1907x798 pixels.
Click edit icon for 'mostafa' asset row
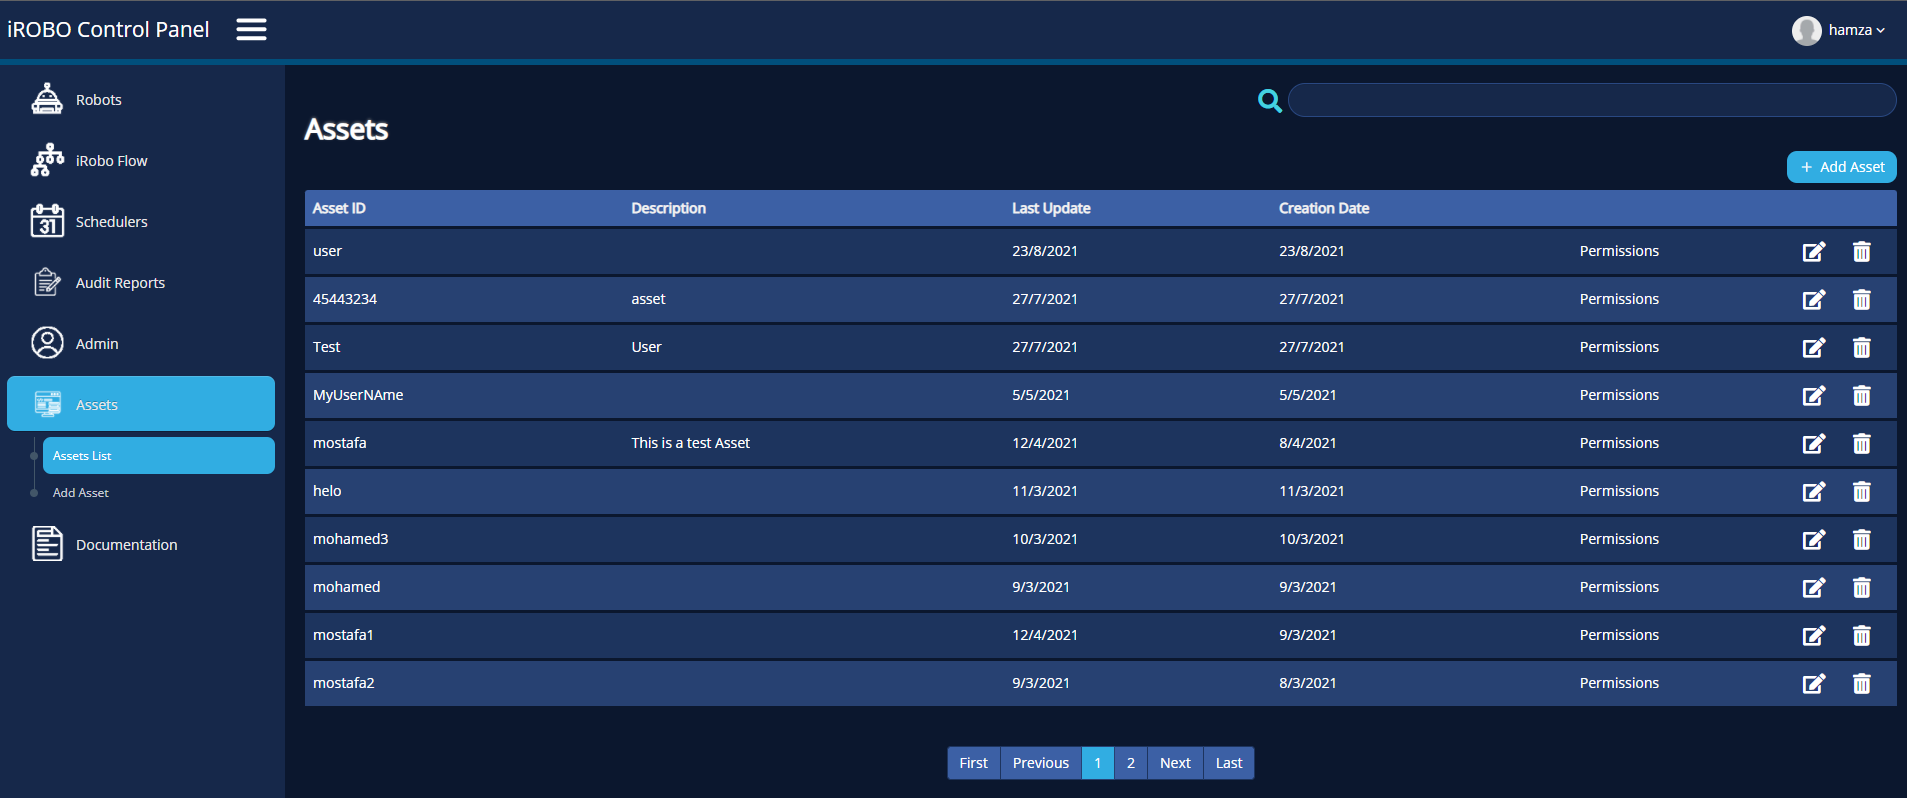1813,444
